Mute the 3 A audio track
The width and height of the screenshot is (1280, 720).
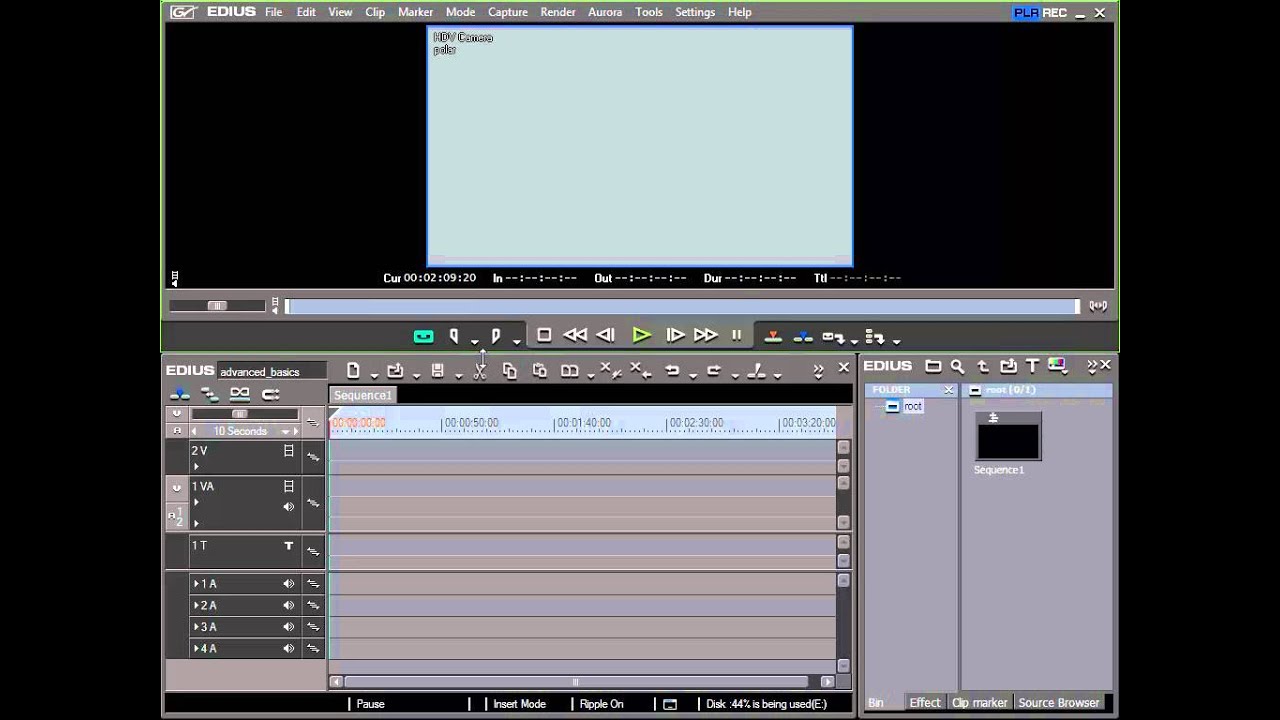[x=288, y=627]
